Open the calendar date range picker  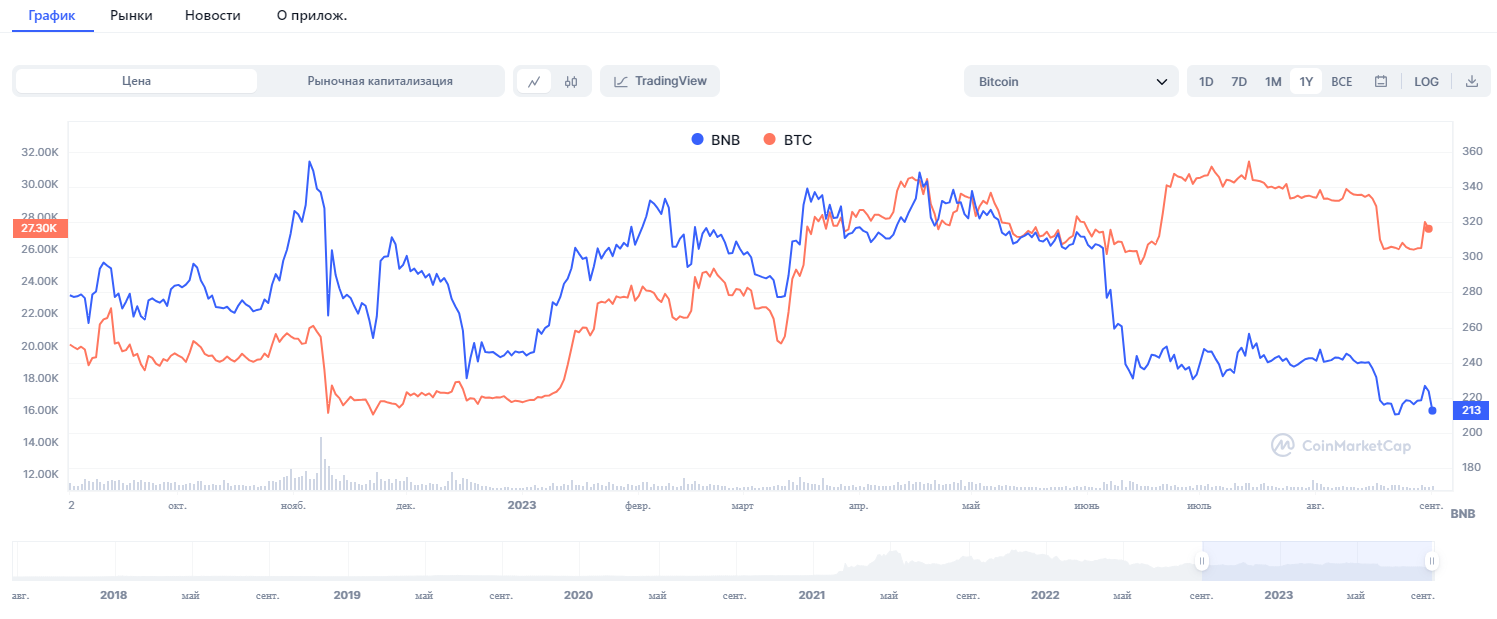1381,81
